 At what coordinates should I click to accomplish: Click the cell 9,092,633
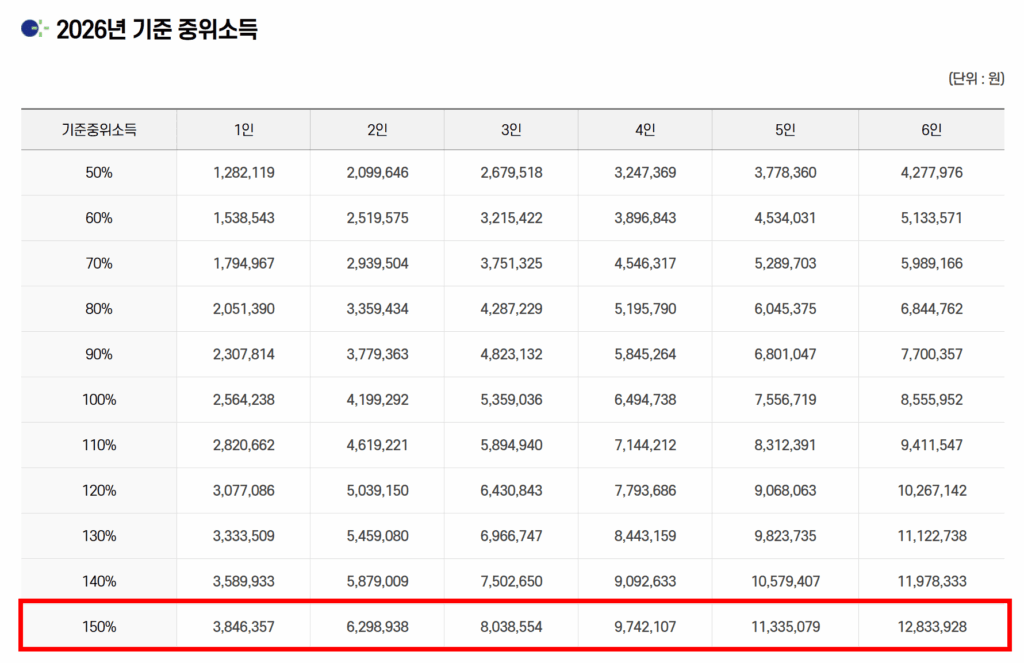[645, 581]
